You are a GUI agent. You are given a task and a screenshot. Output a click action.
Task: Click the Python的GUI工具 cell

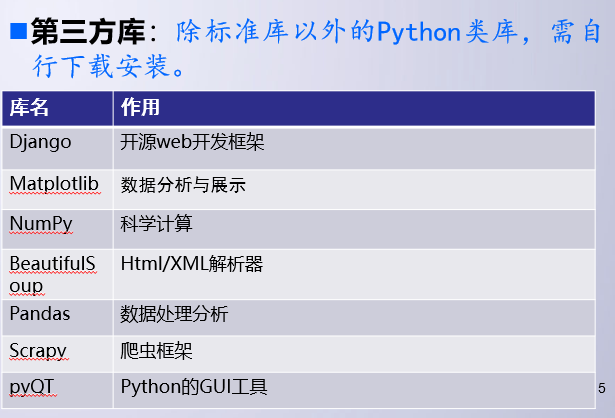354,391
